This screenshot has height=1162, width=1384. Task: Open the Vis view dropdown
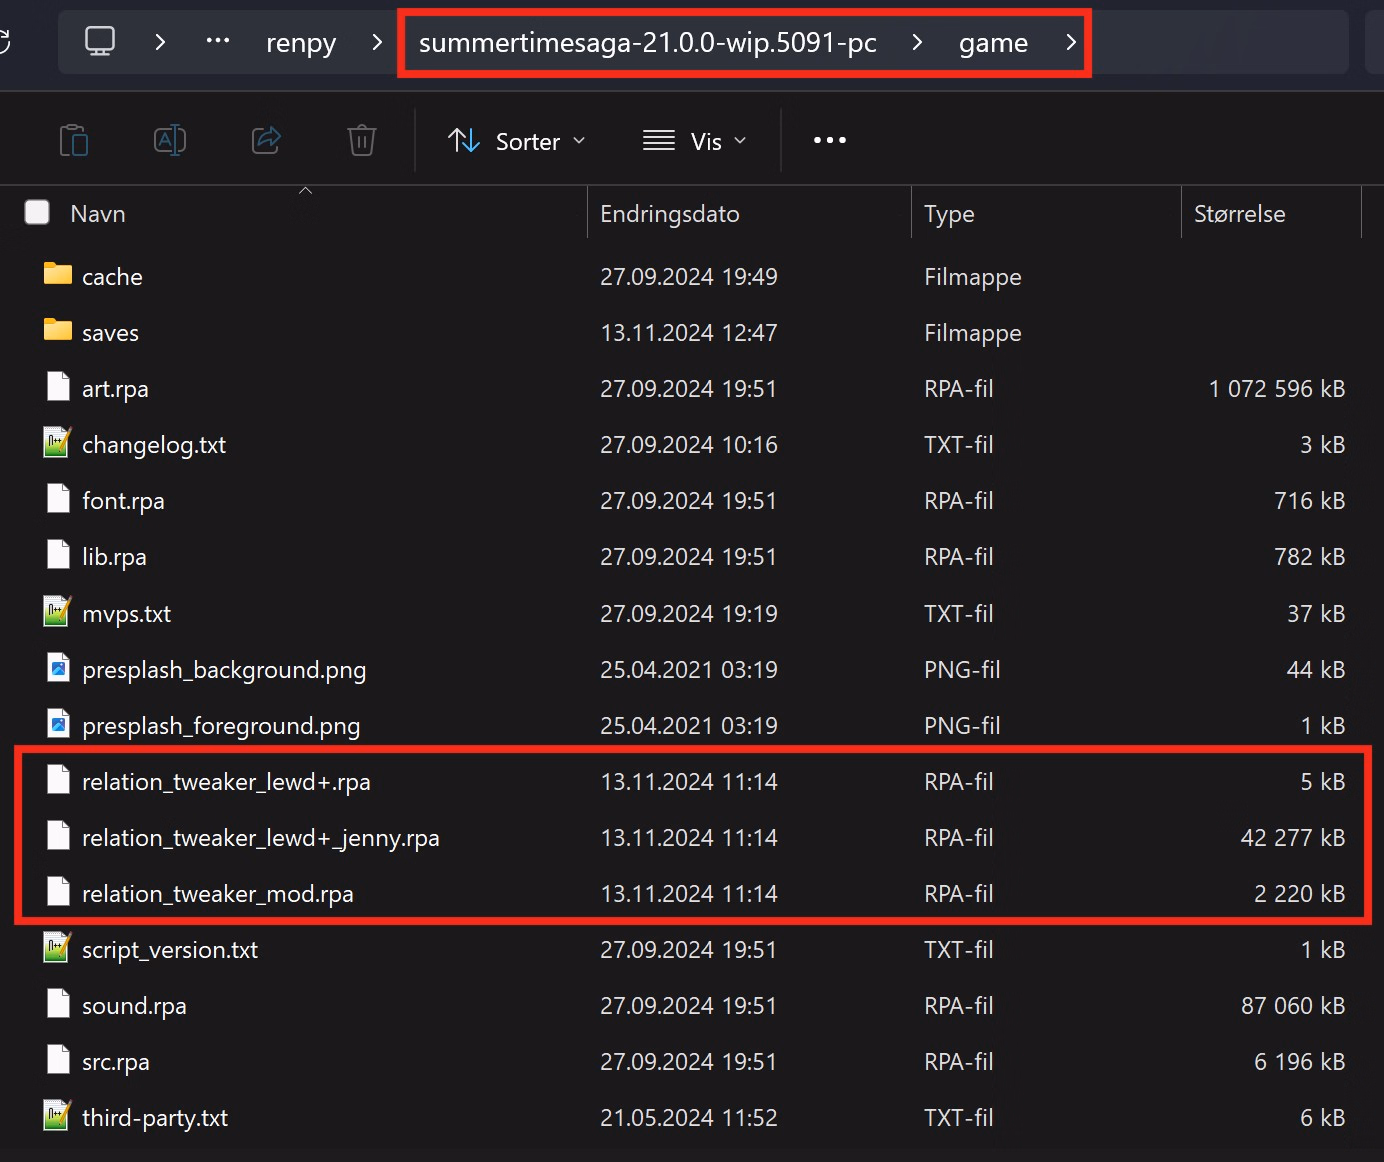(695, 141)
